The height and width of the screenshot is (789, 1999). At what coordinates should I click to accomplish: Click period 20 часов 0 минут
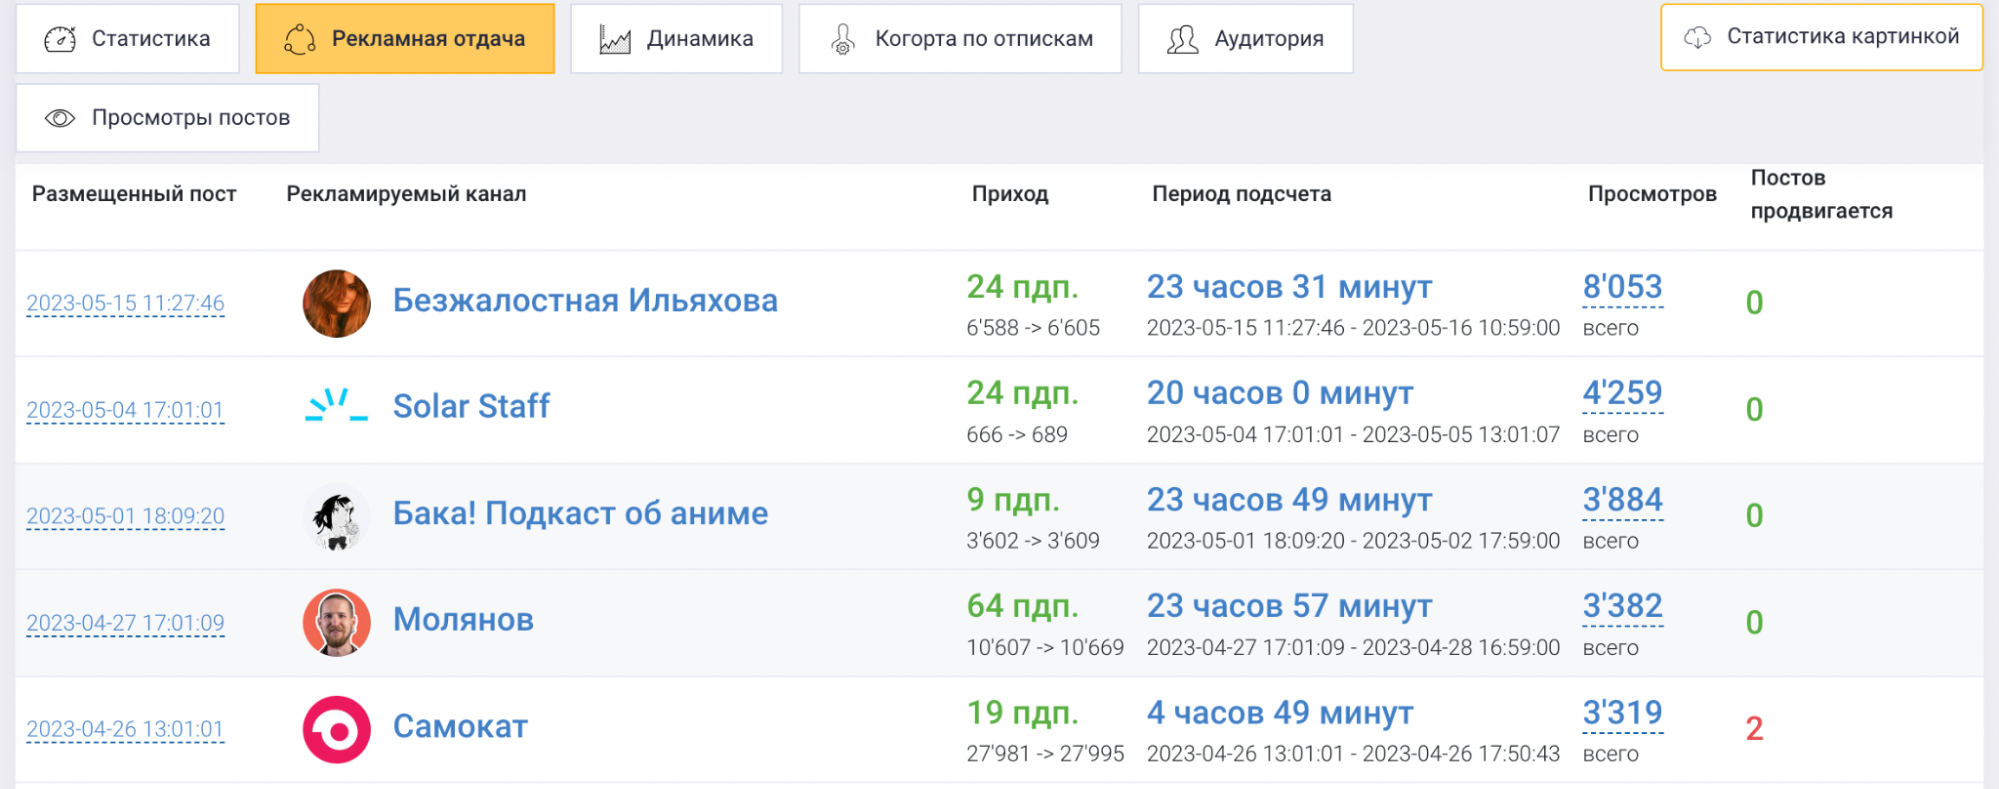(1280, 393)
